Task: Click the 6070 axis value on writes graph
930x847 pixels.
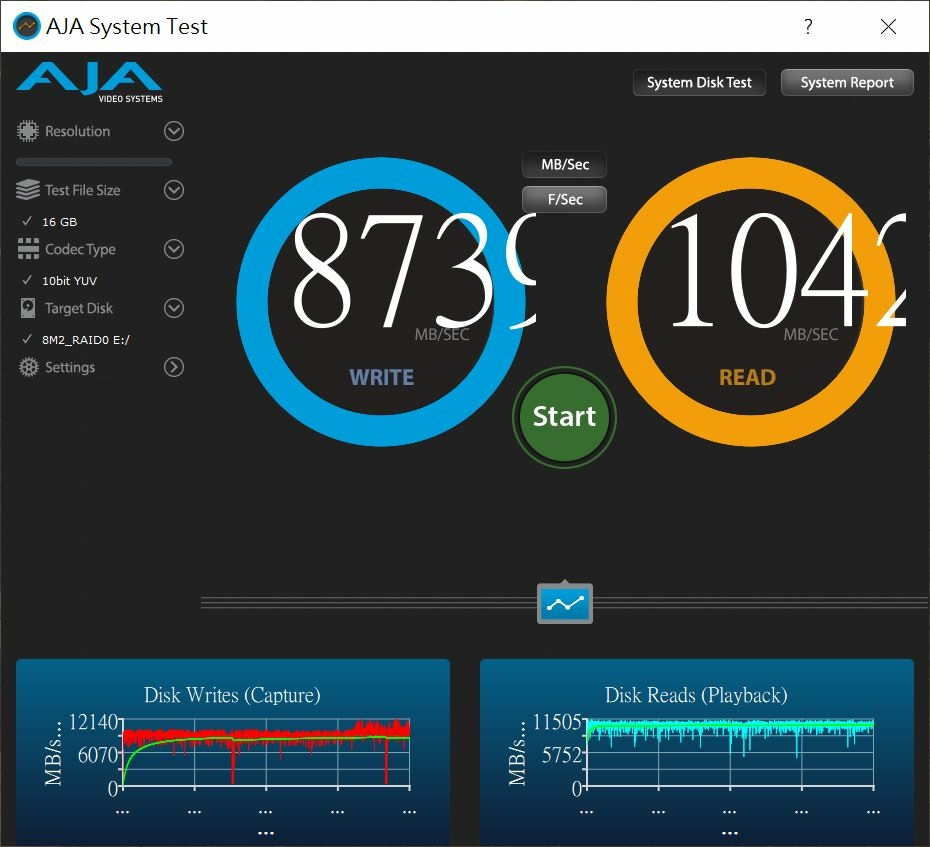Action: coord(98,755)
